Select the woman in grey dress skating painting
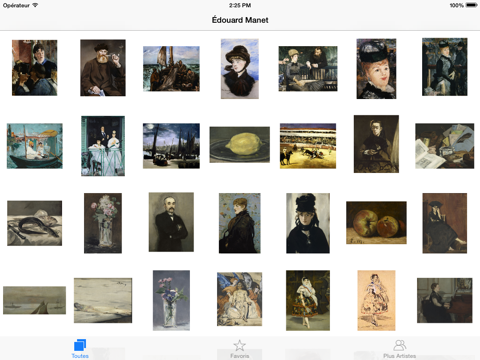 pos(445,67)
